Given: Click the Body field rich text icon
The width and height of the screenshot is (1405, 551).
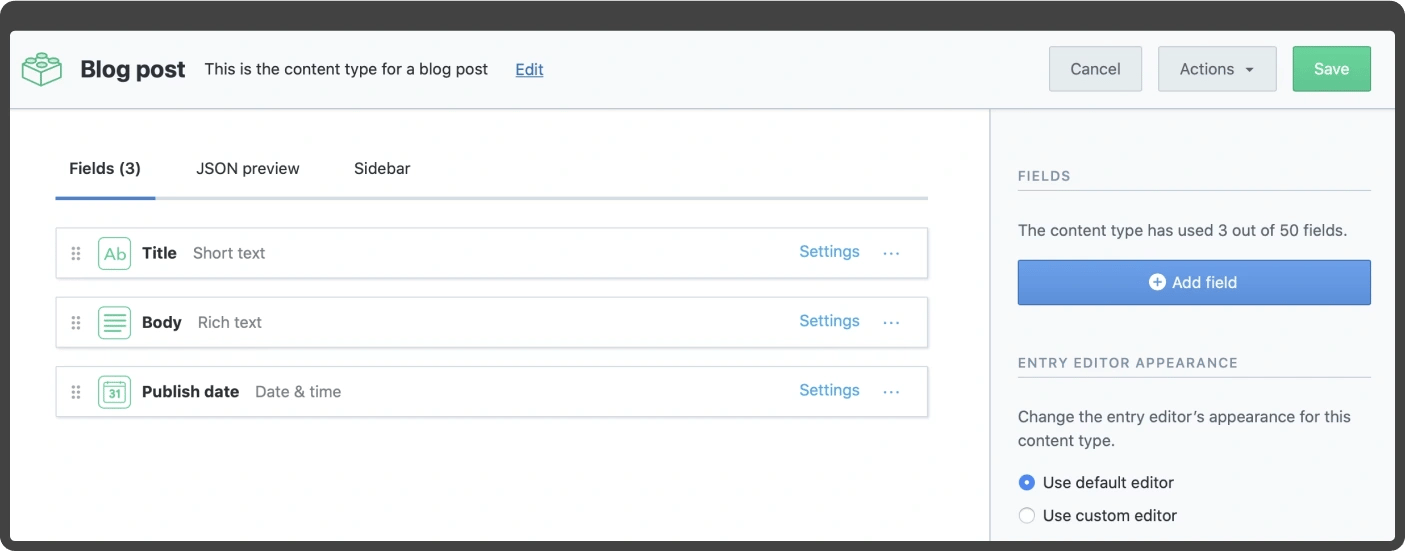Looking at the screenshot, I should pos(115,322).
